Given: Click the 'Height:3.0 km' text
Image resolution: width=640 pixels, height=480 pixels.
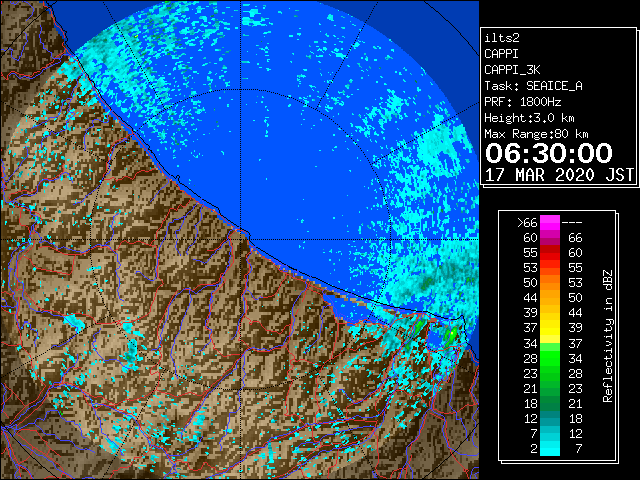Looking at the screenshot, I should pos(529,118).
